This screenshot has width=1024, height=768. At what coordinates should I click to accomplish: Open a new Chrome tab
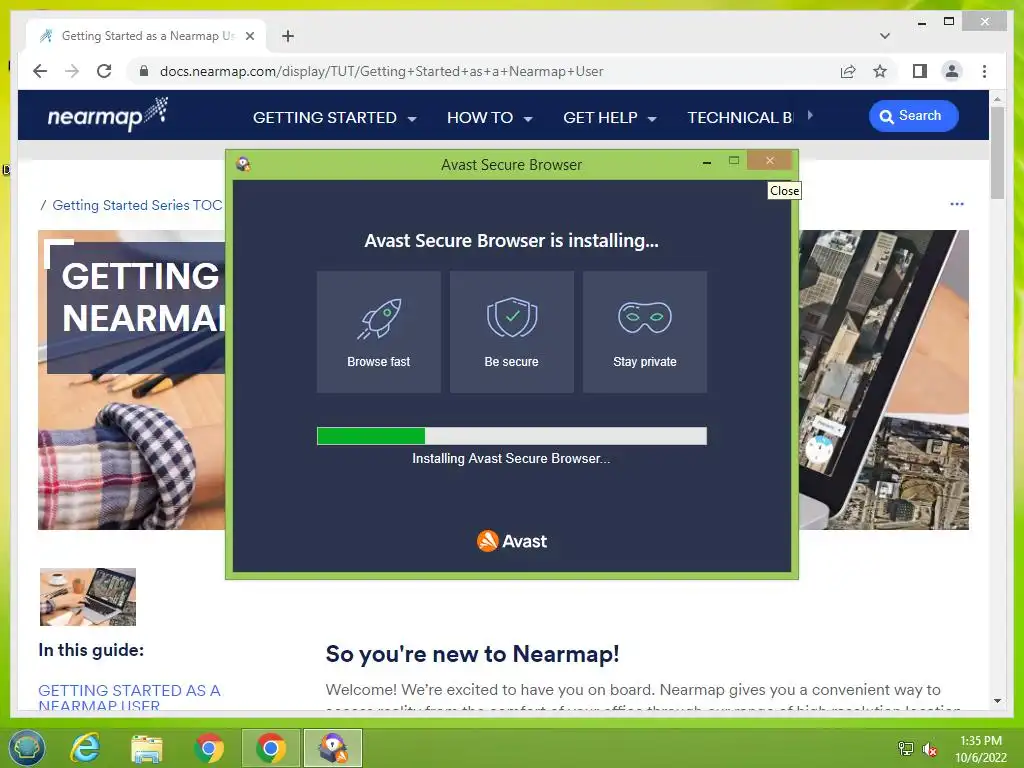(288, 36)
